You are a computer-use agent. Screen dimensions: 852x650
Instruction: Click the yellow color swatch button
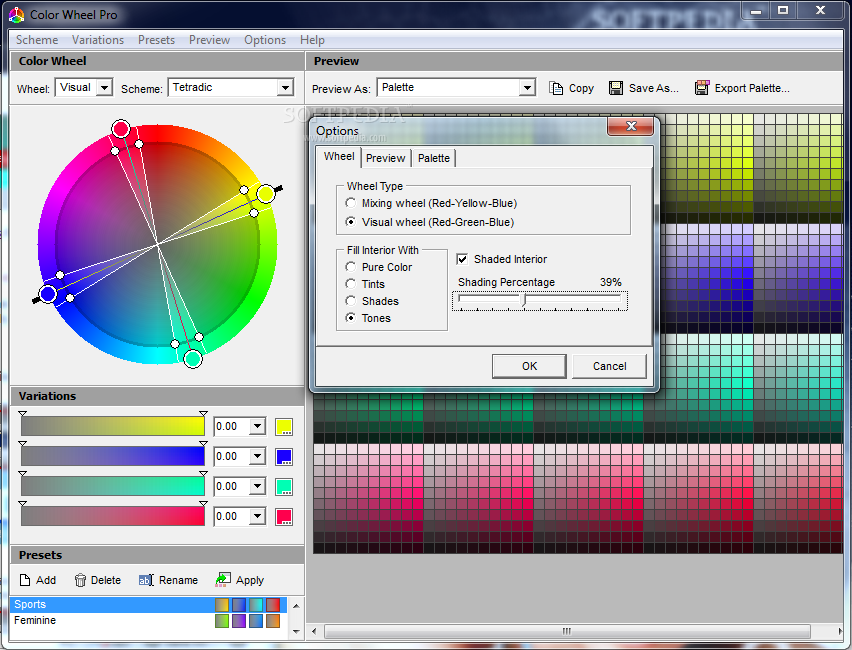pyautogui.click(x=284, y=427)
